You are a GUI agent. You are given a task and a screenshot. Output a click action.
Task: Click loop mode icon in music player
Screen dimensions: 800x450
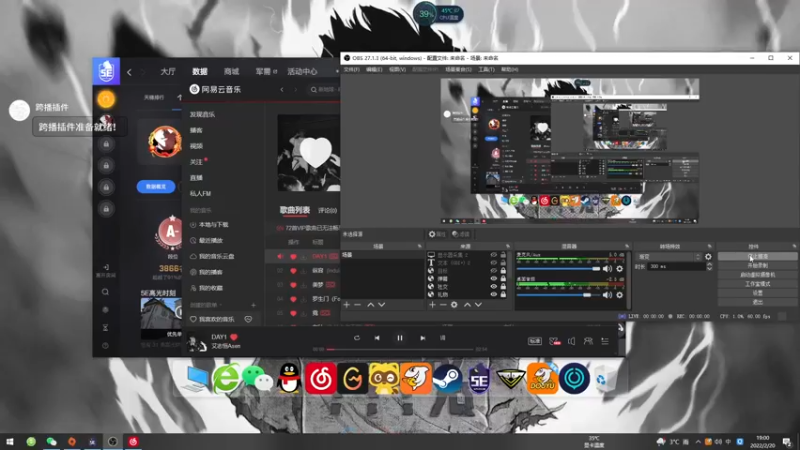click(x=357, y=338)
